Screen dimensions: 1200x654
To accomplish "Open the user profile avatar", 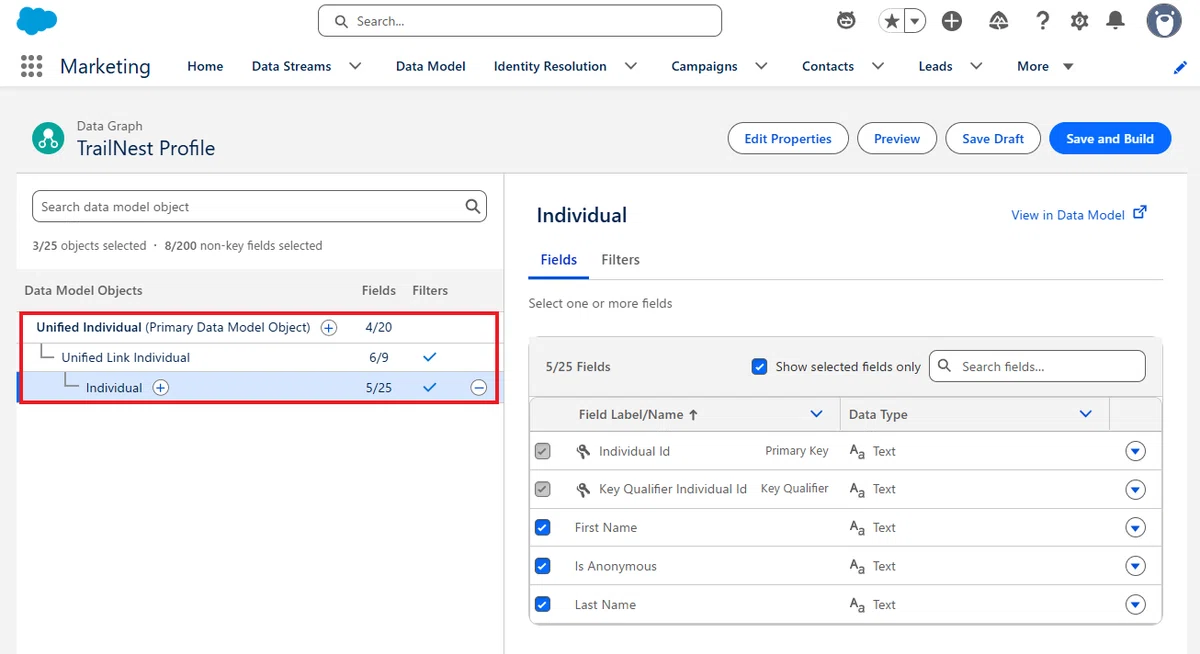I will pyautogui.click(x=1163, y=21).
